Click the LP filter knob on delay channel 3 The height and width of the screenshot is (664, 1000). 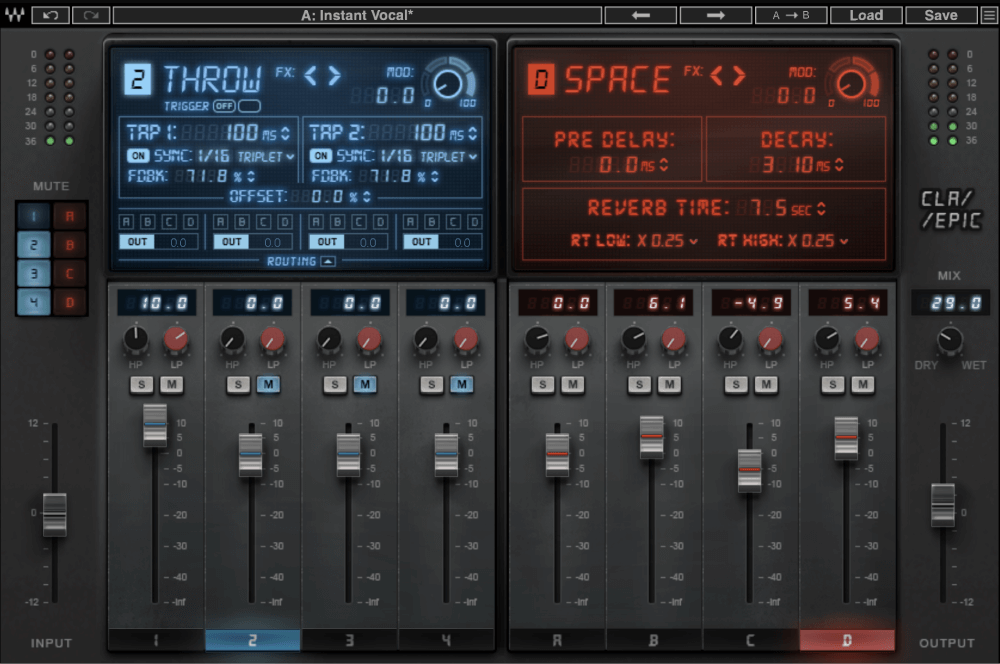369,339
